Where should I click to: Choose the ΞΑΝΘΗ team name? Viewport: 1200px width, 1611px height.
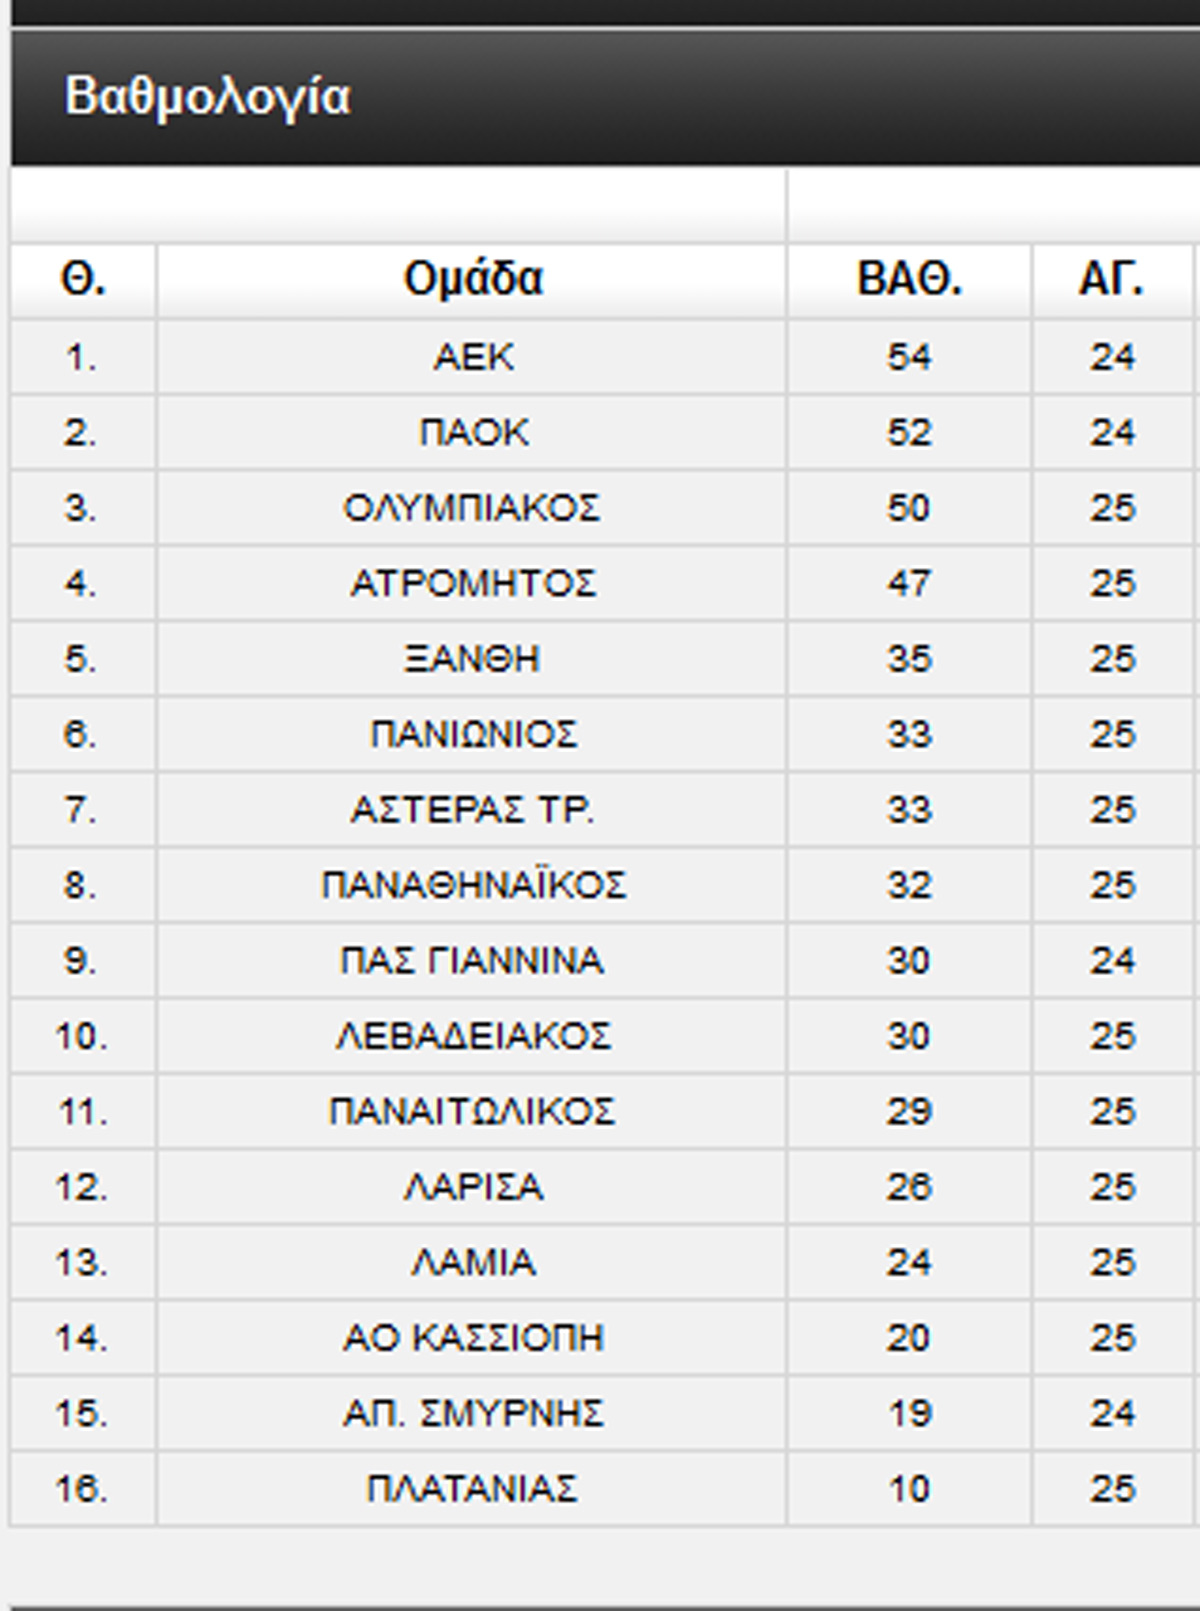tap(472, 659)
